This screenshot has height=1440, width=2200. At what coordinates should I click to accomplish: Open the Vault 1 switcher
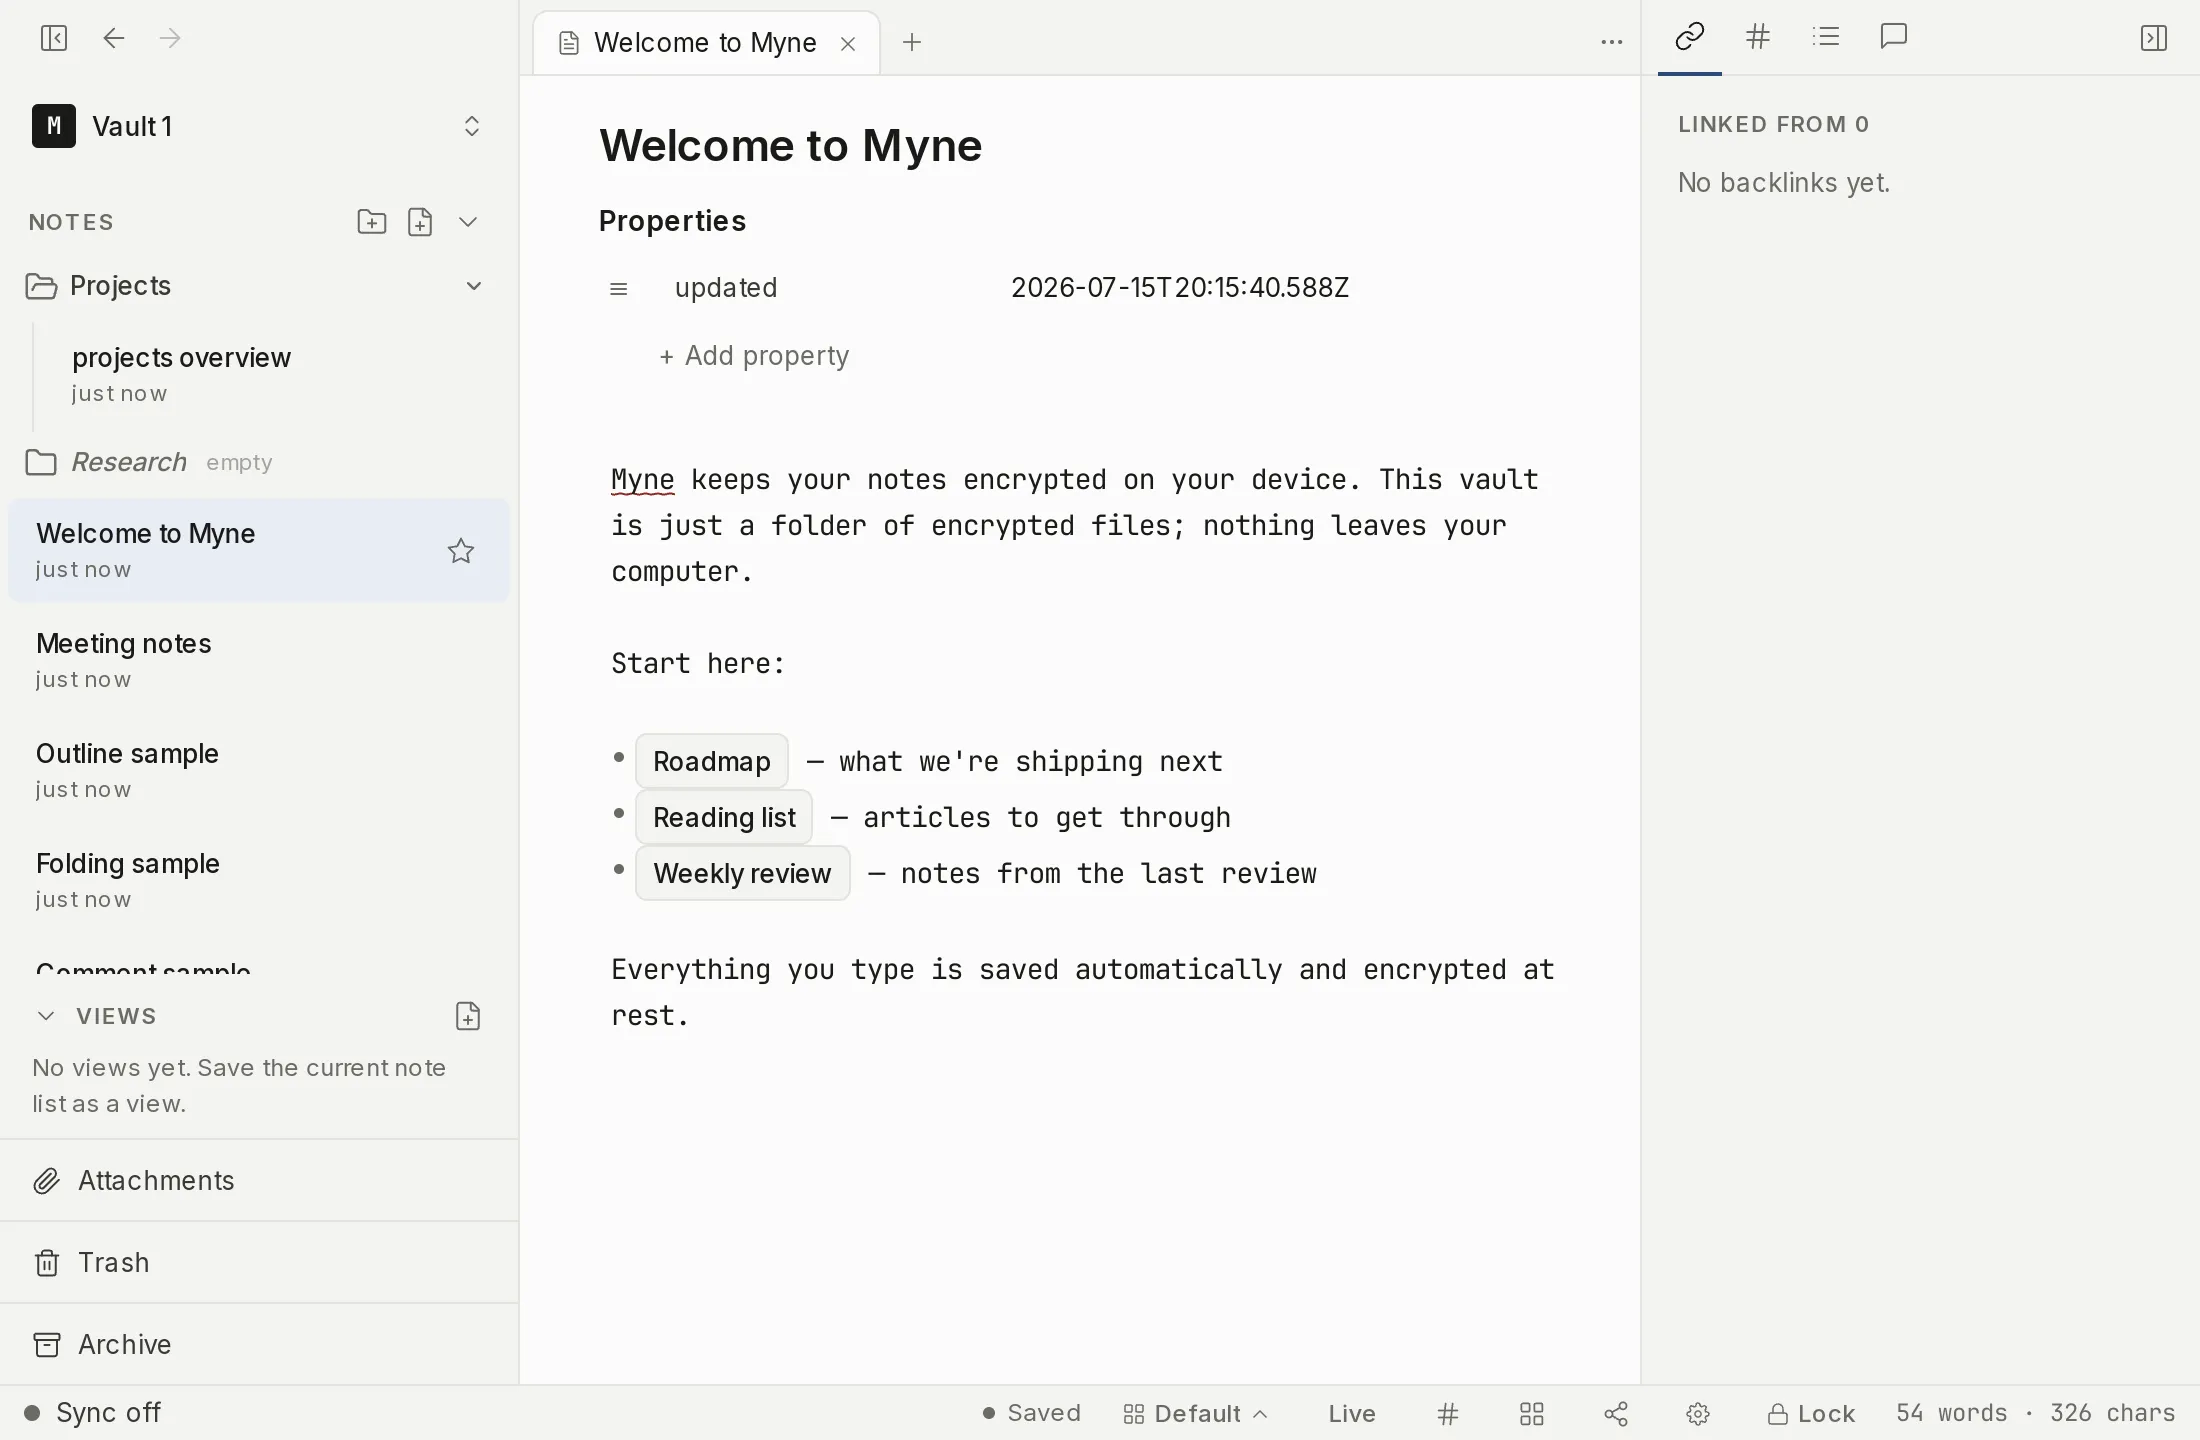[x=258, y=126]
